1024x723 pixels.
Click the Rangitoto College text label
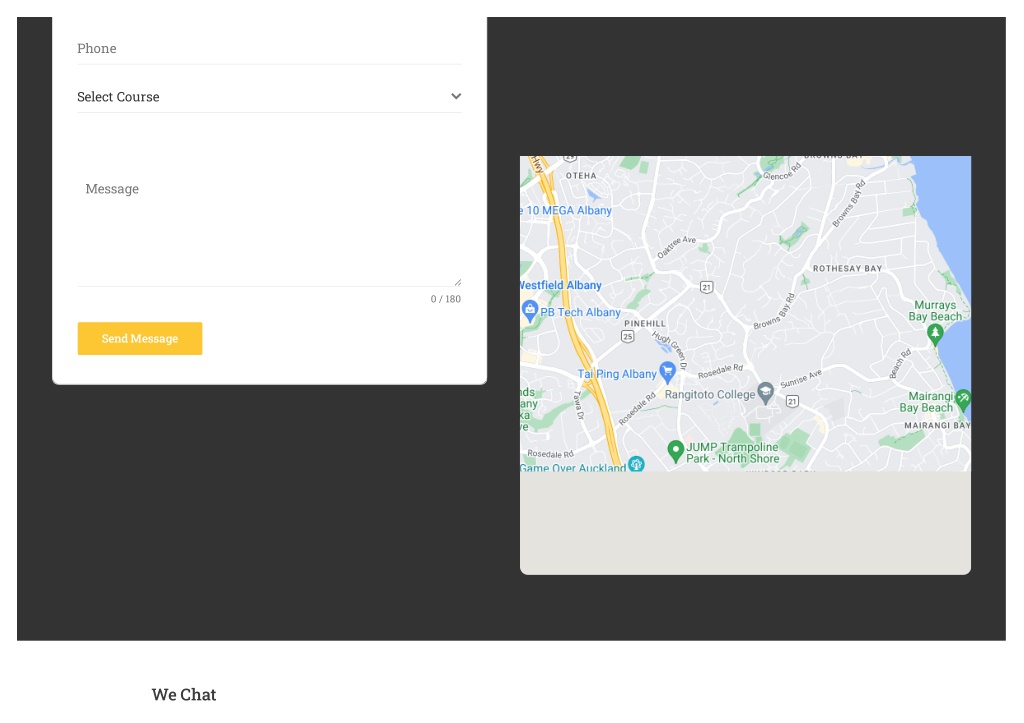pos(710,394)
